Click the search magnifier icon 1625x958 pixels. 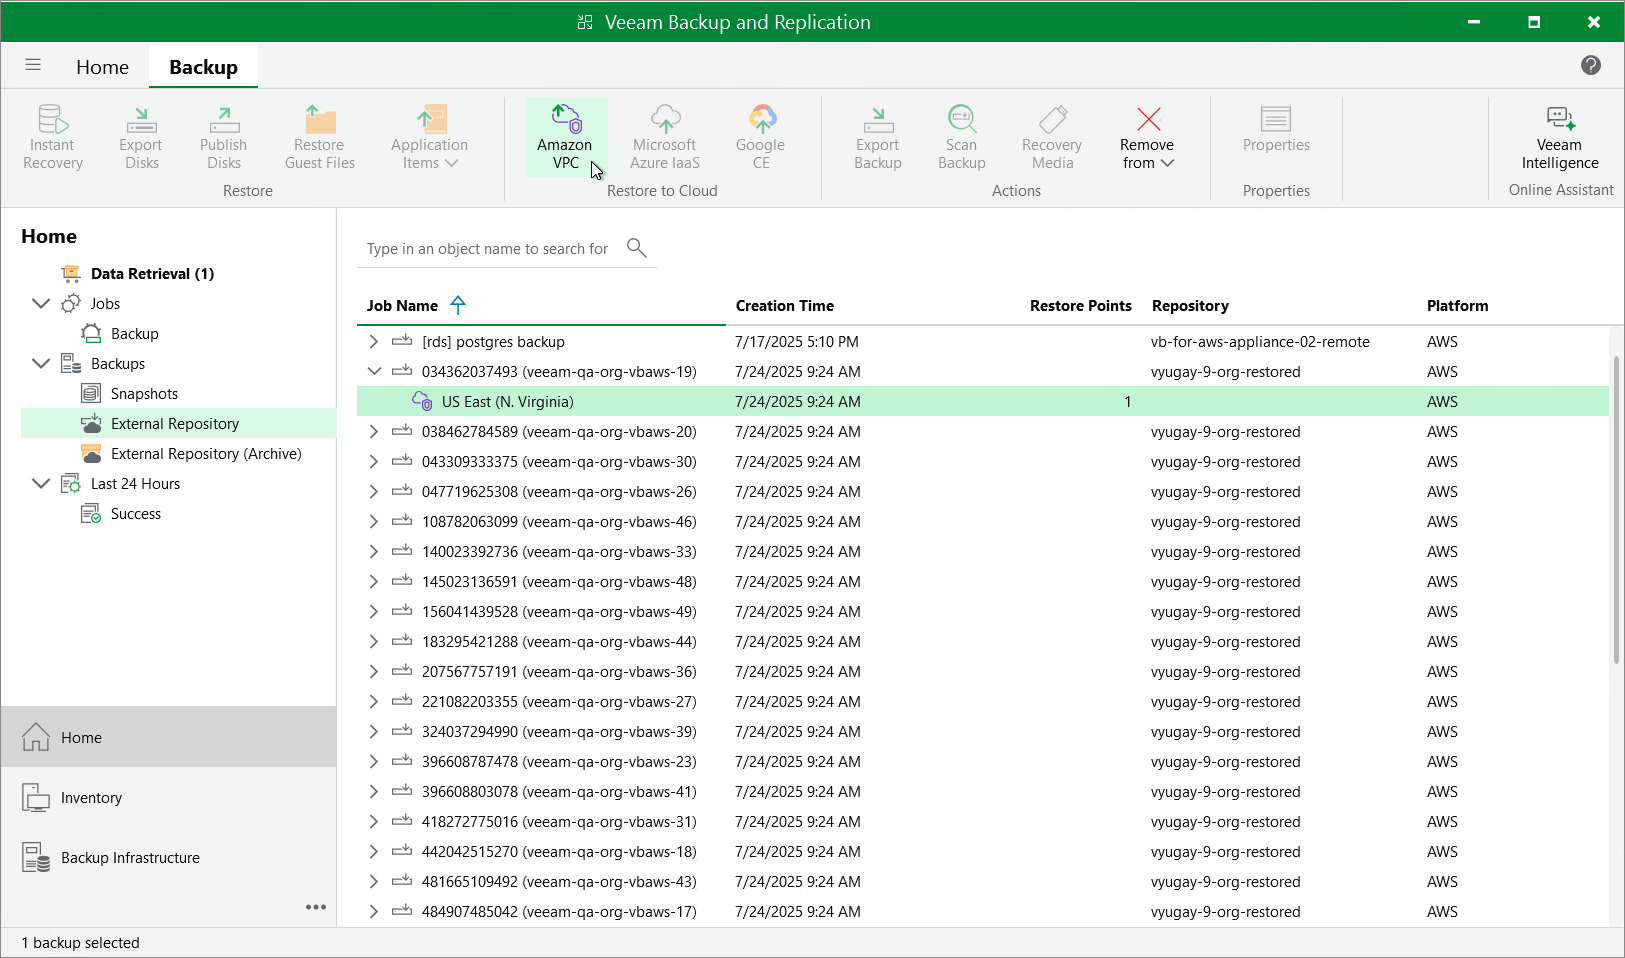tap(636, 248)
